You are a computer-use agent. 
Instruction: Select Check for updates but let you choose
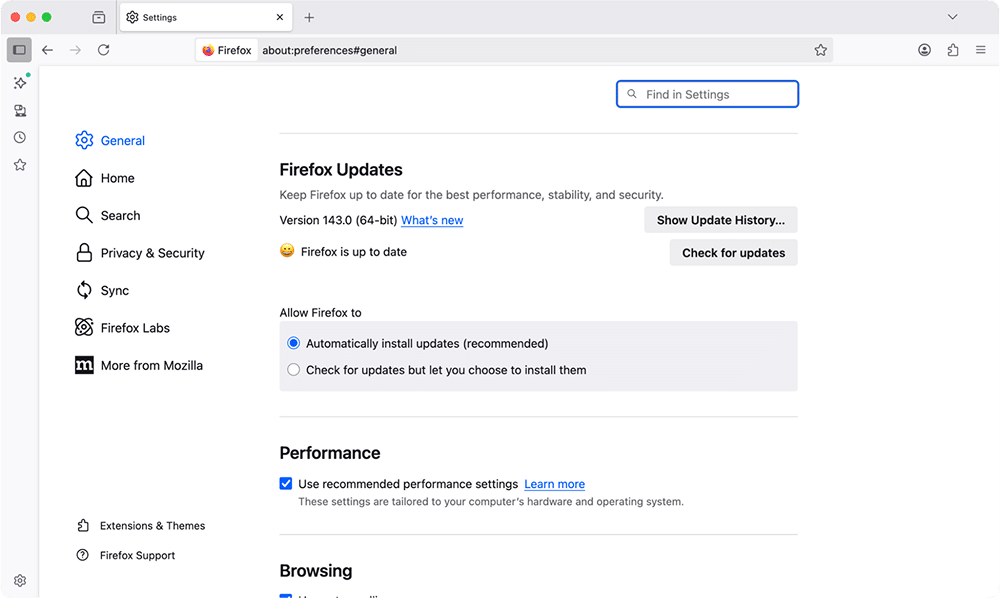click(x=294, y=370)
